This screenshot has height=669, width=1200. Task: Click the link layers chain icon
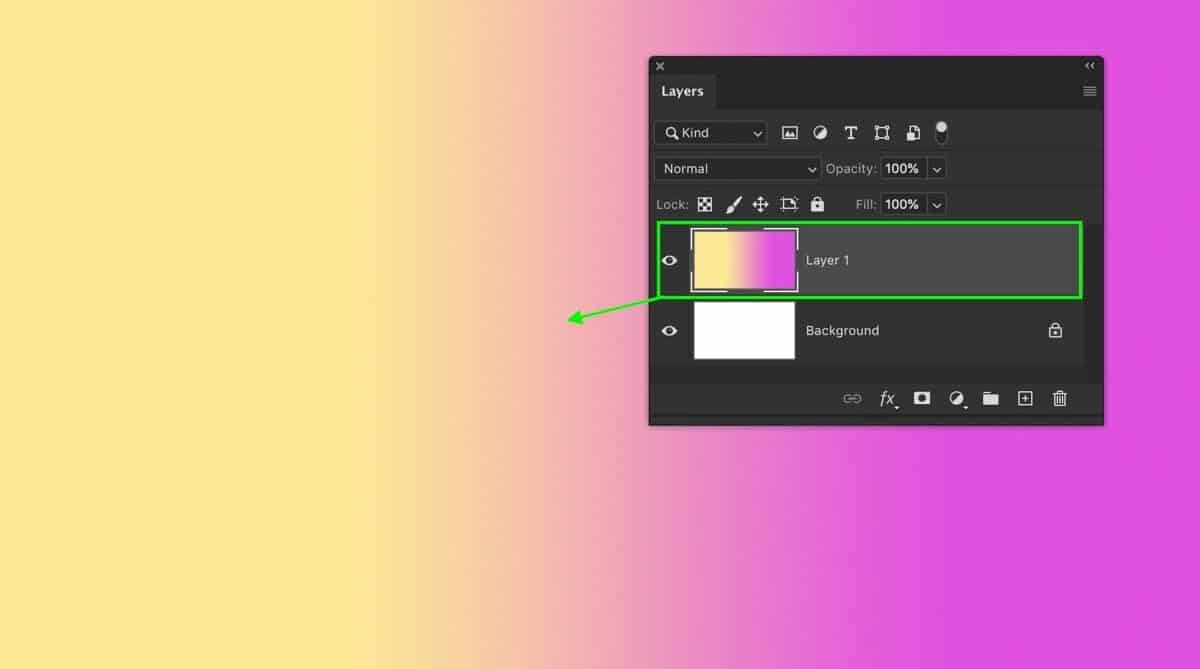click(852, 398)
